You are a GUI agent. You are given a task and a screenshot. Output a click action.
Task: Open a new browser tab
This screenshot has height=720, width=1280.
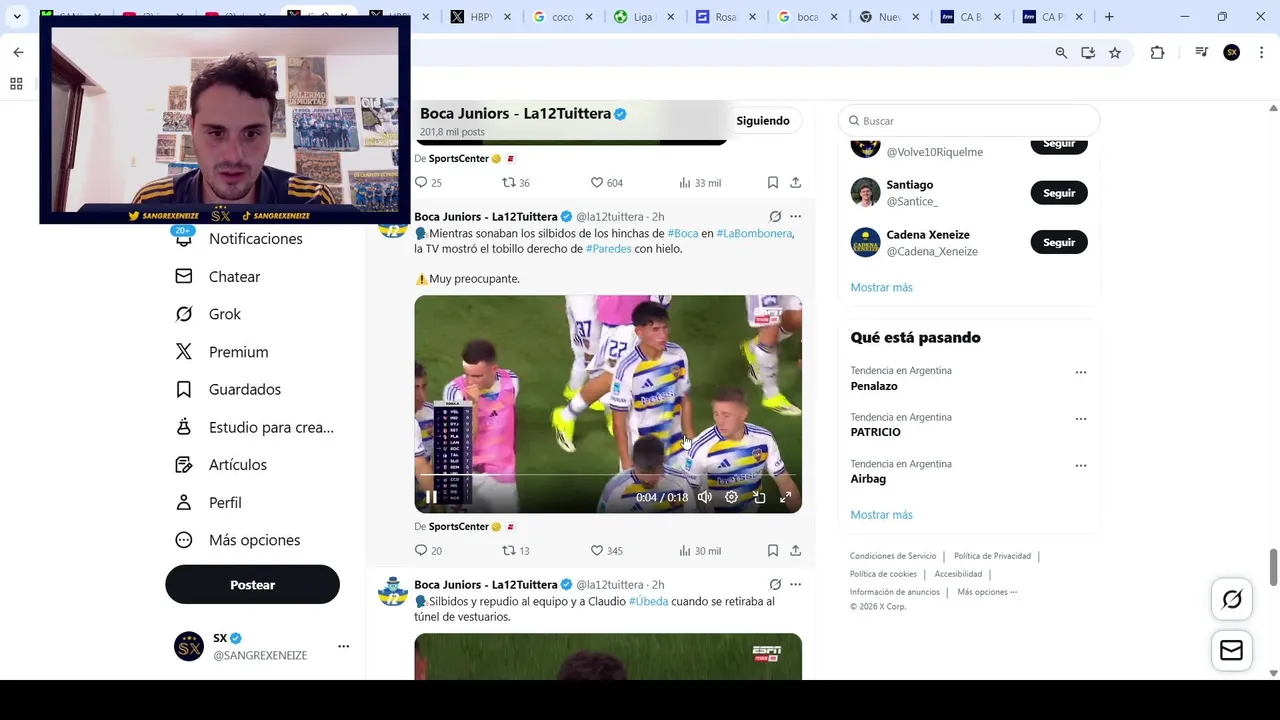tap(1109, 17)
